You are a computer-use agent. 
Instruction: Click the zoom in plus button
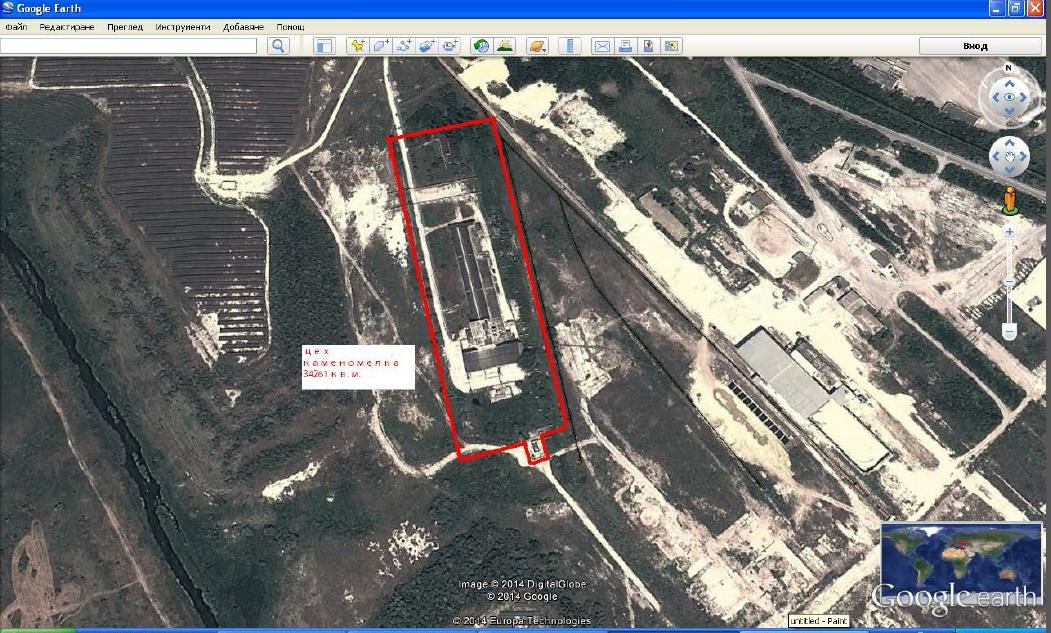1009,232
